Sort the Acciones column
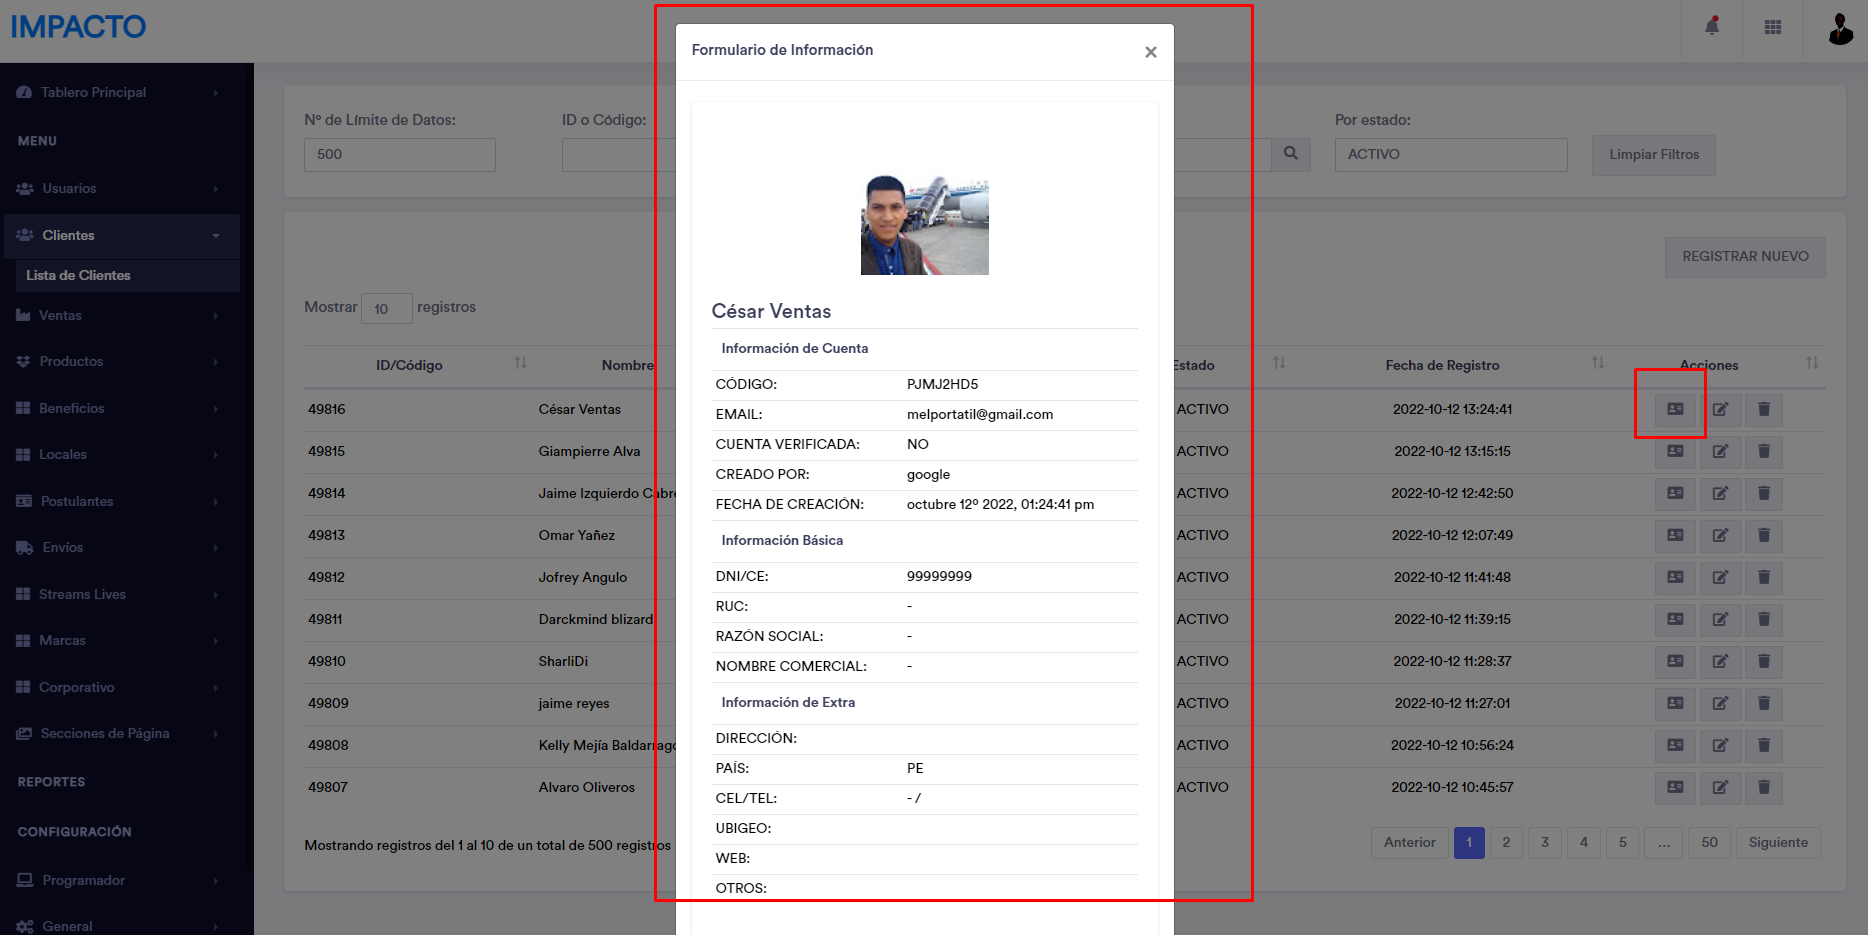This screenshot has width=1868, height=935. point(1811,363)
